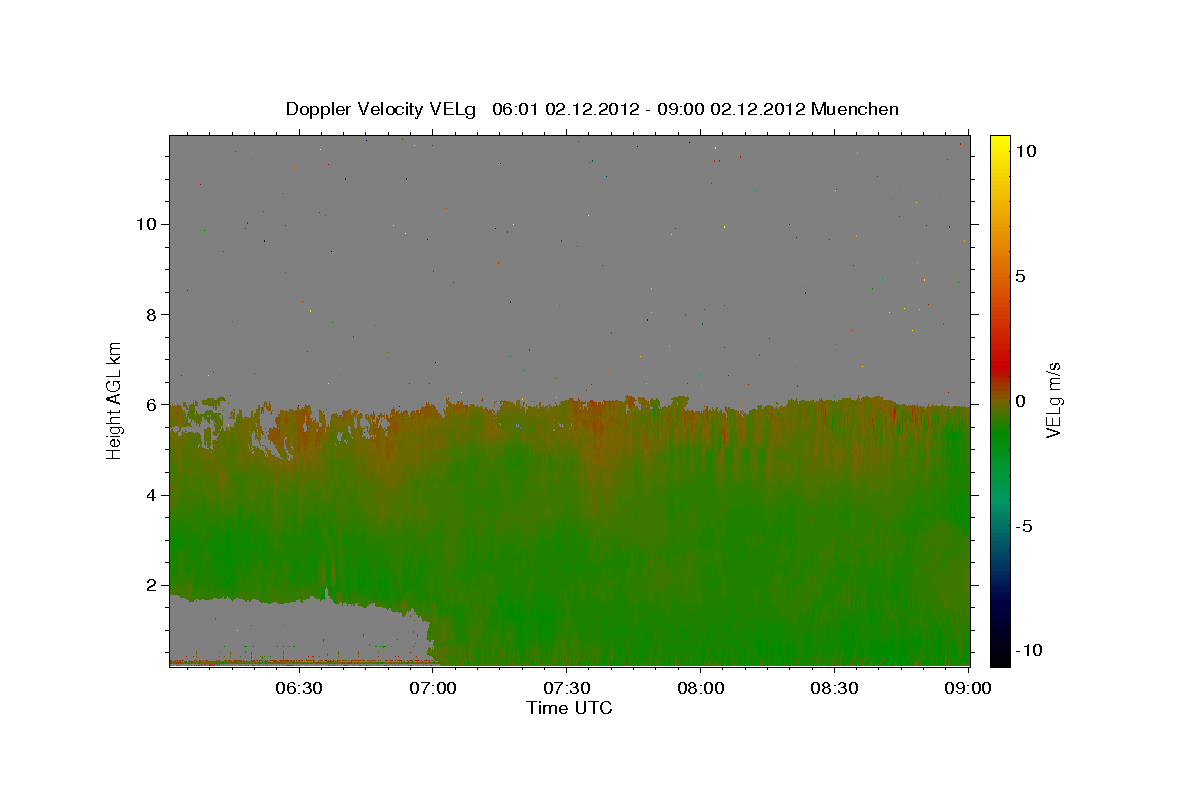Screen dimensions: 1200x800
Task: Click the colorbar value -5
Action: coord(1023,526)
